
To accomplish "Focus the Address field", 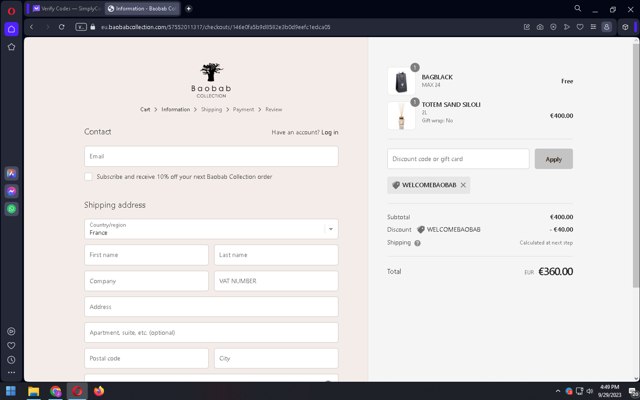I will [x=211, y=307].
